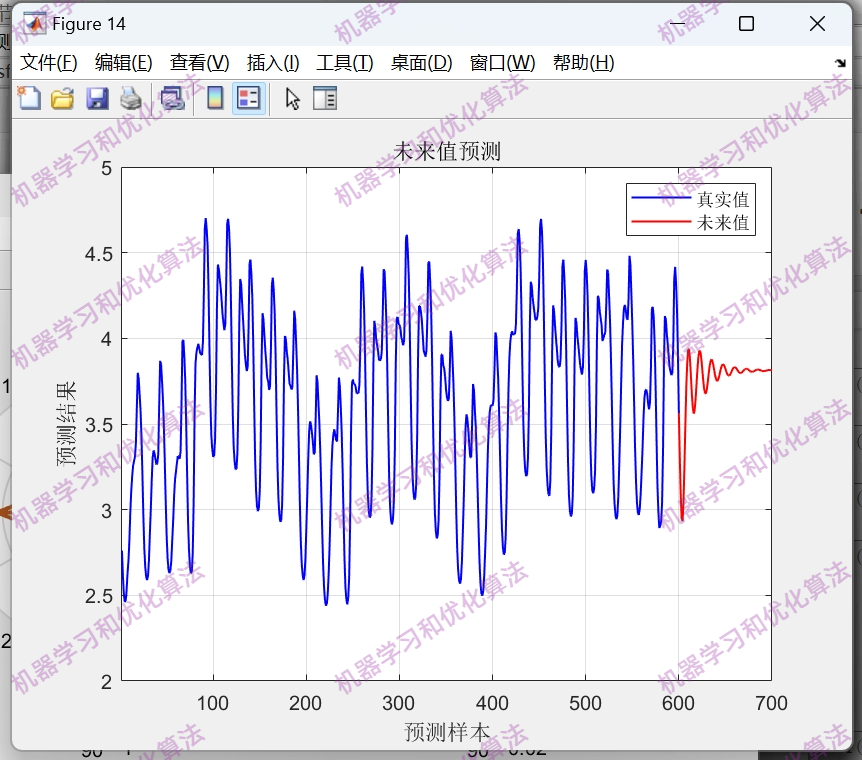
Task: Click y-axis tick label 5
Action: pyautogui.click(x=107, y=169)
